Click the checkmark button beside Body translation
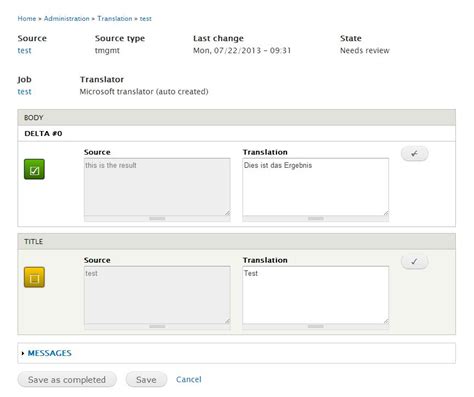 [414, 154]
